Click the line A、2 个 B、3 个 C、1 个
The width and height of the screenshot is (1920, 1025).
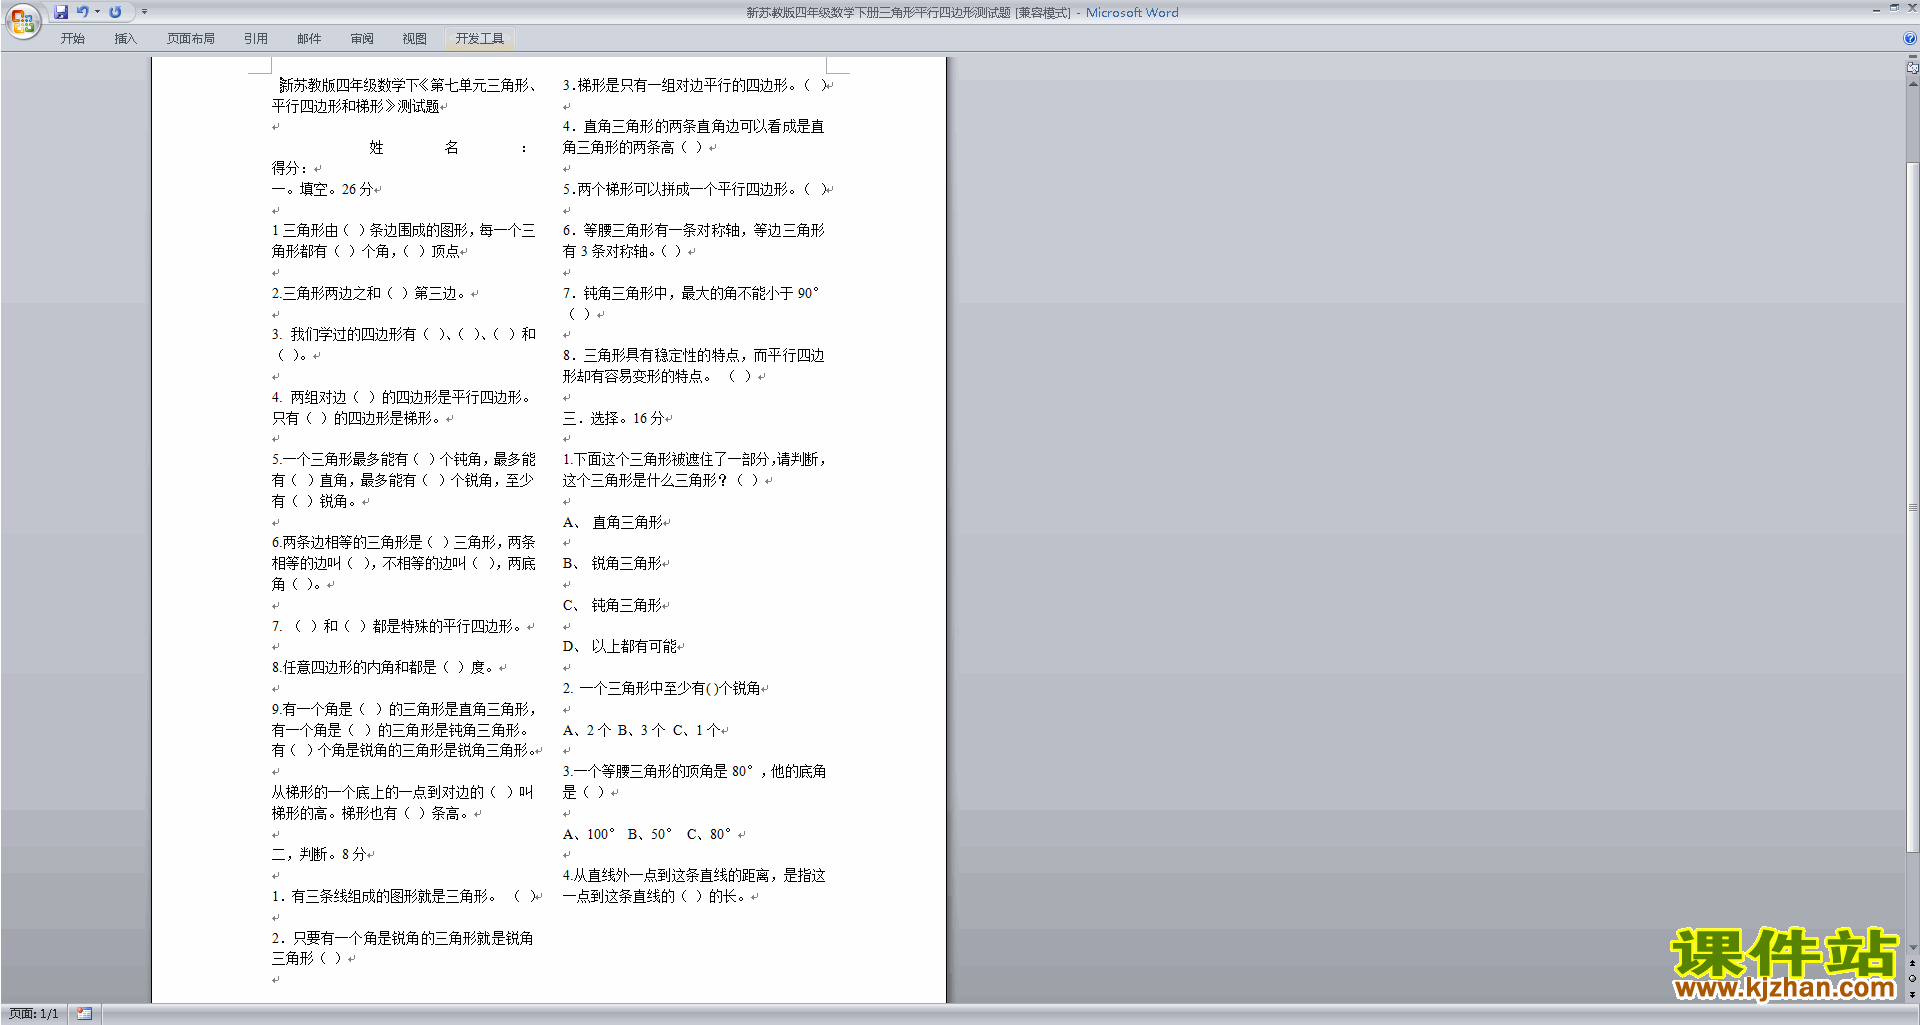[642, 730]
